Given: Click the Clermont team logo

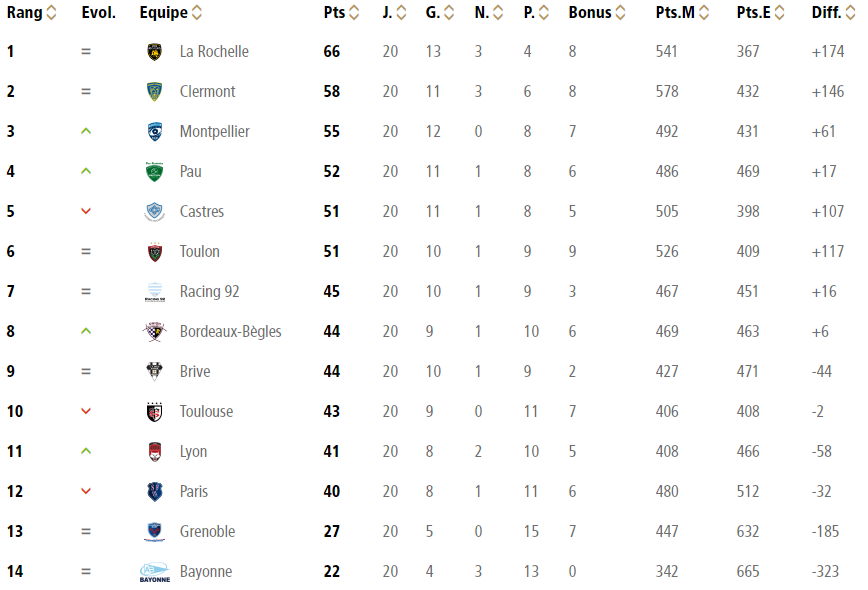Looking at the screenshot, I should point(154,91).
